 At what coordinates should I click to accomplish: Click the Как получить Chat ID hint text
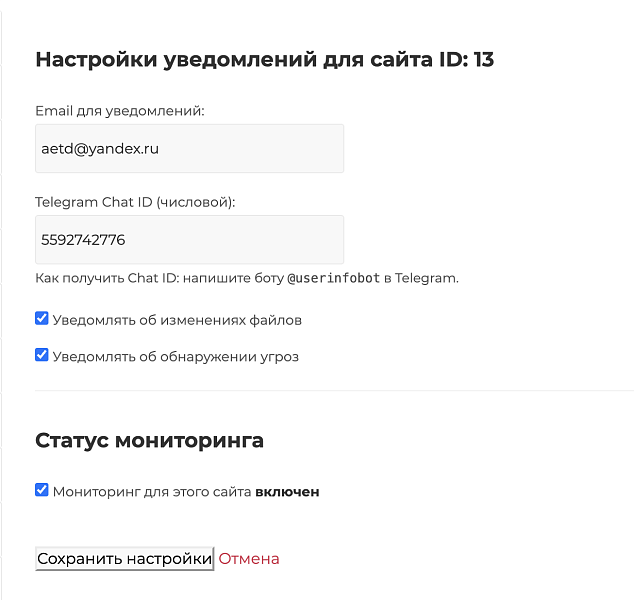tap(247, 278)
